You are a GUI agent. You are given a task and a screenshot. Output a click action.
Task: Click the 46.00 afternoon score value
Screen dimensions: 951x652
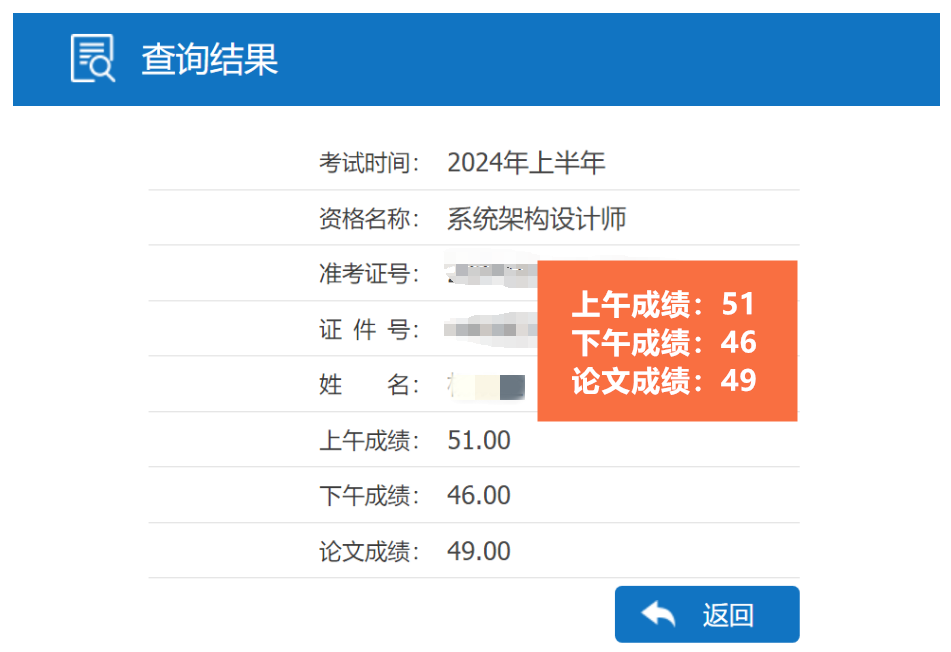coord(479,495)
